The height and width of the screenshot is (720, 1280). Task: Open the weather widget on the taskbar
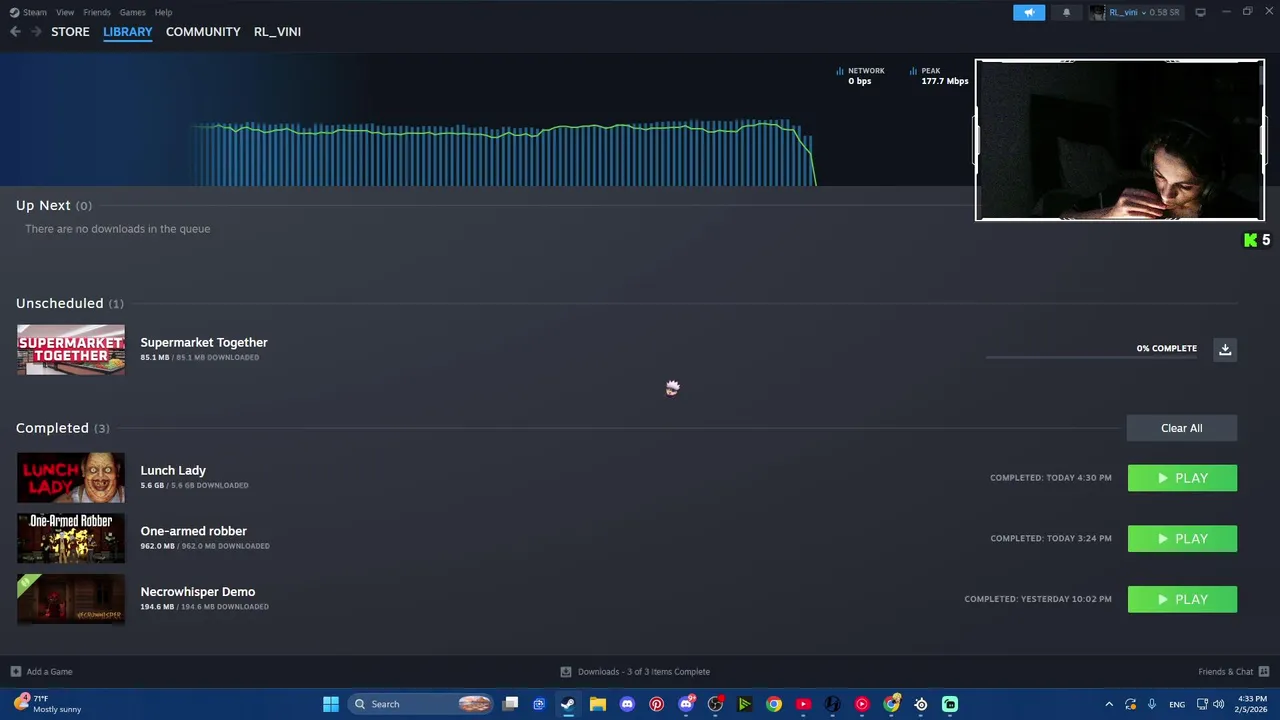47,704
